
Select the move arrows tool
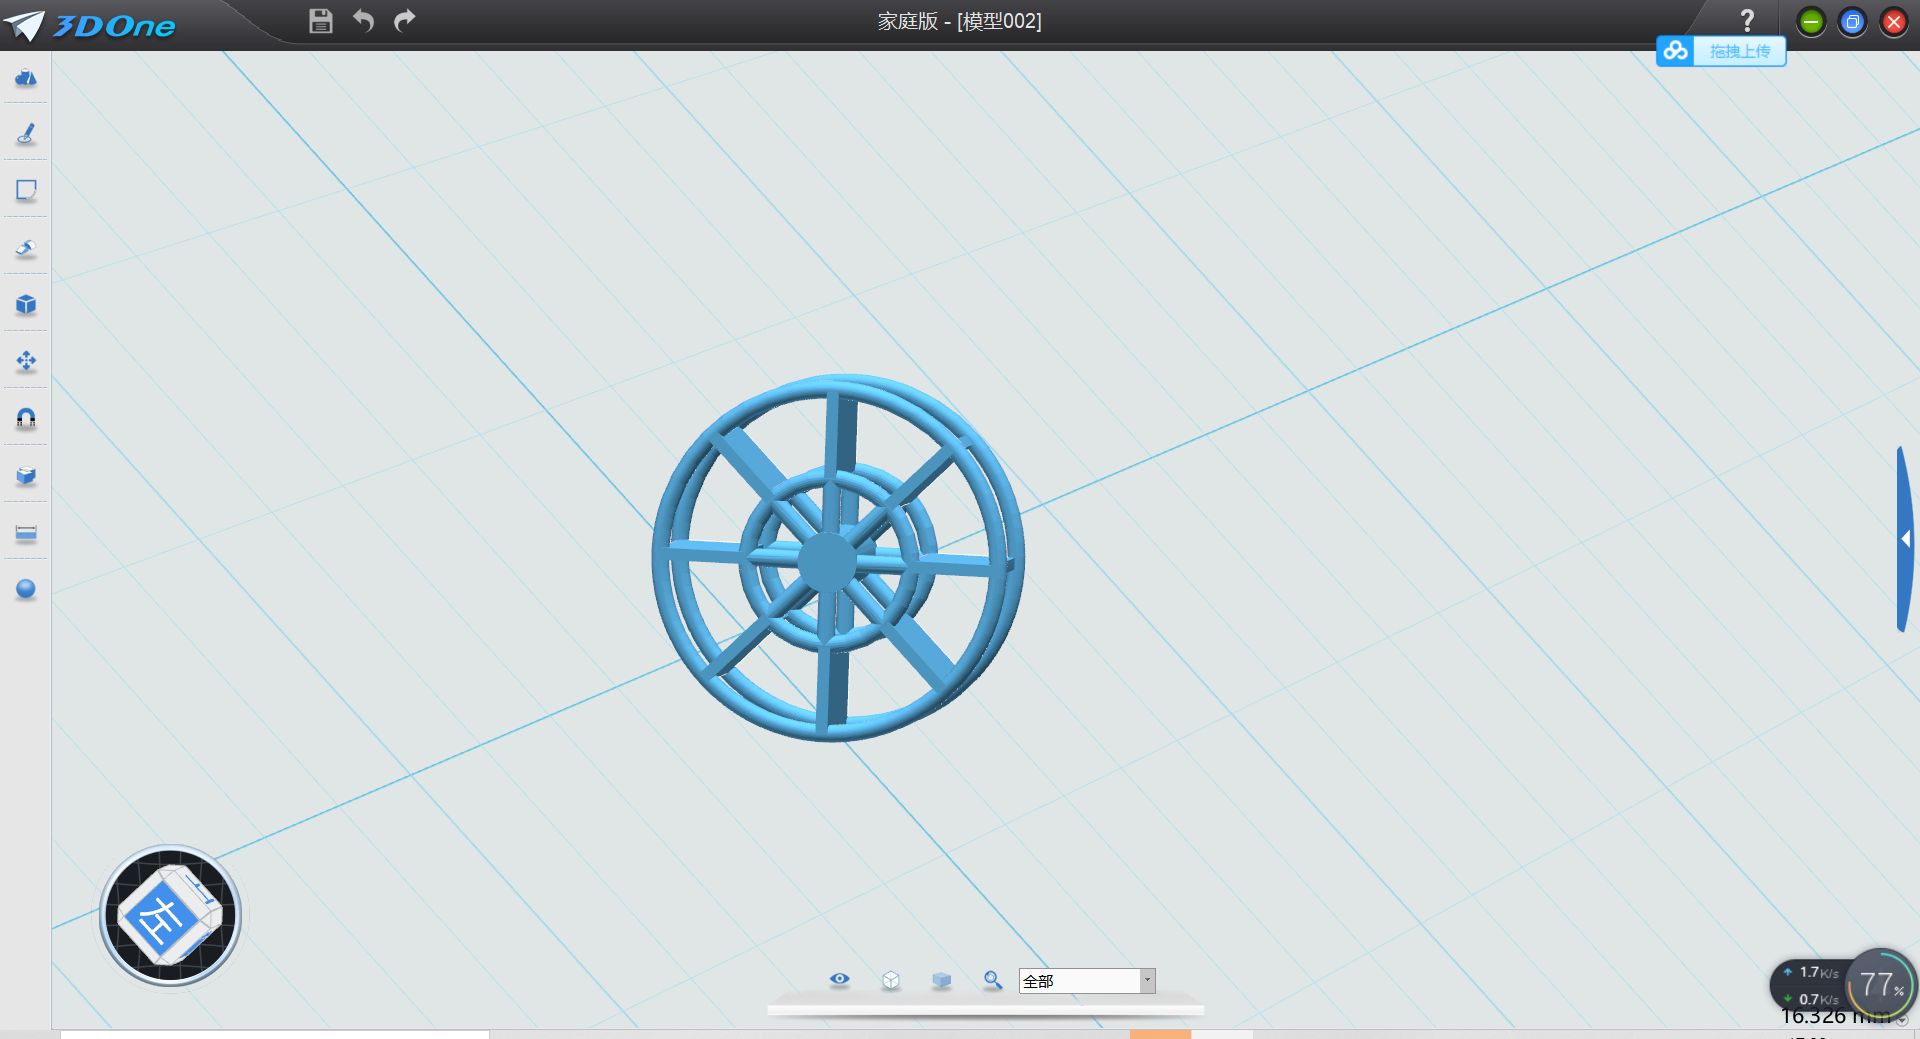(x=26, y=361)
